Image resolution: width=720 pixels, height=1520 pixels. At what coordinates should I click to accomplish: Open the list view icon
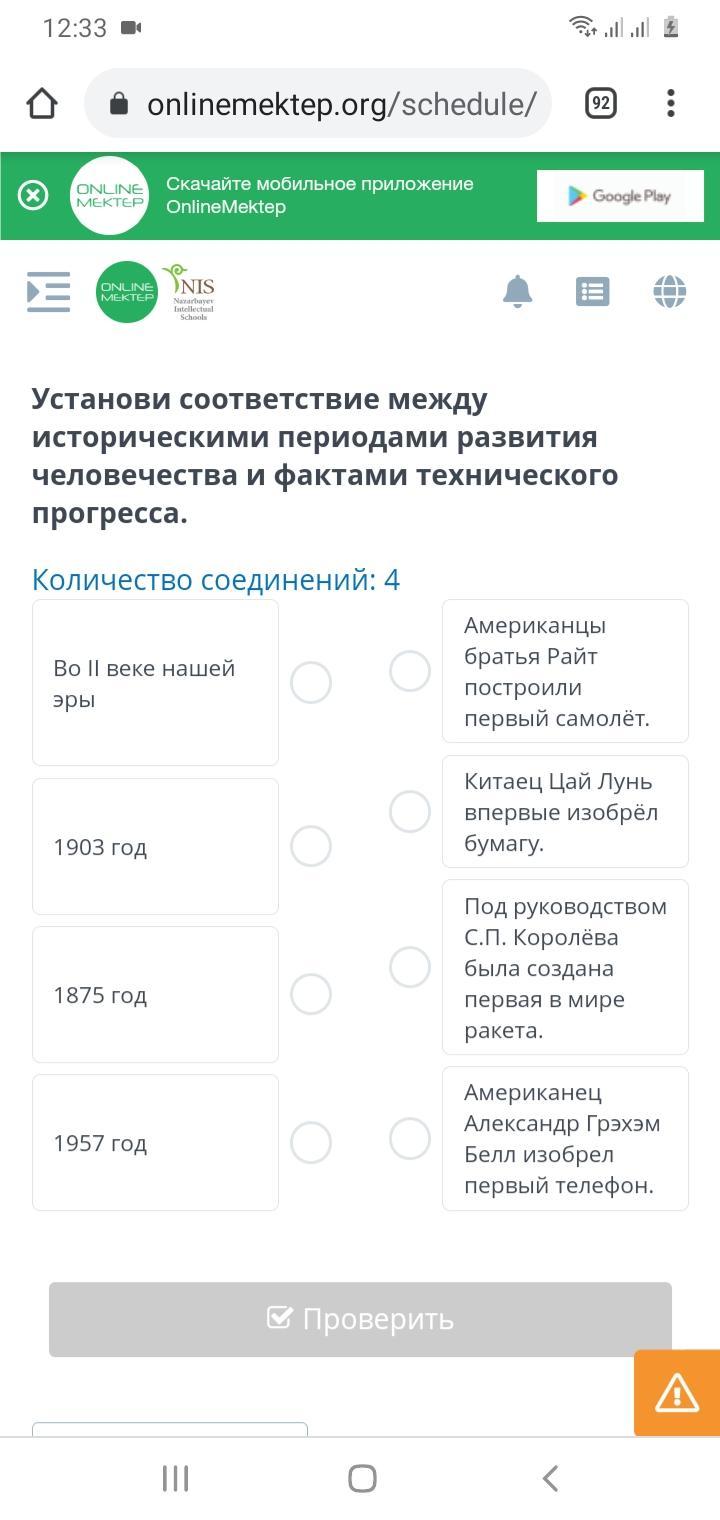point(593,292)
